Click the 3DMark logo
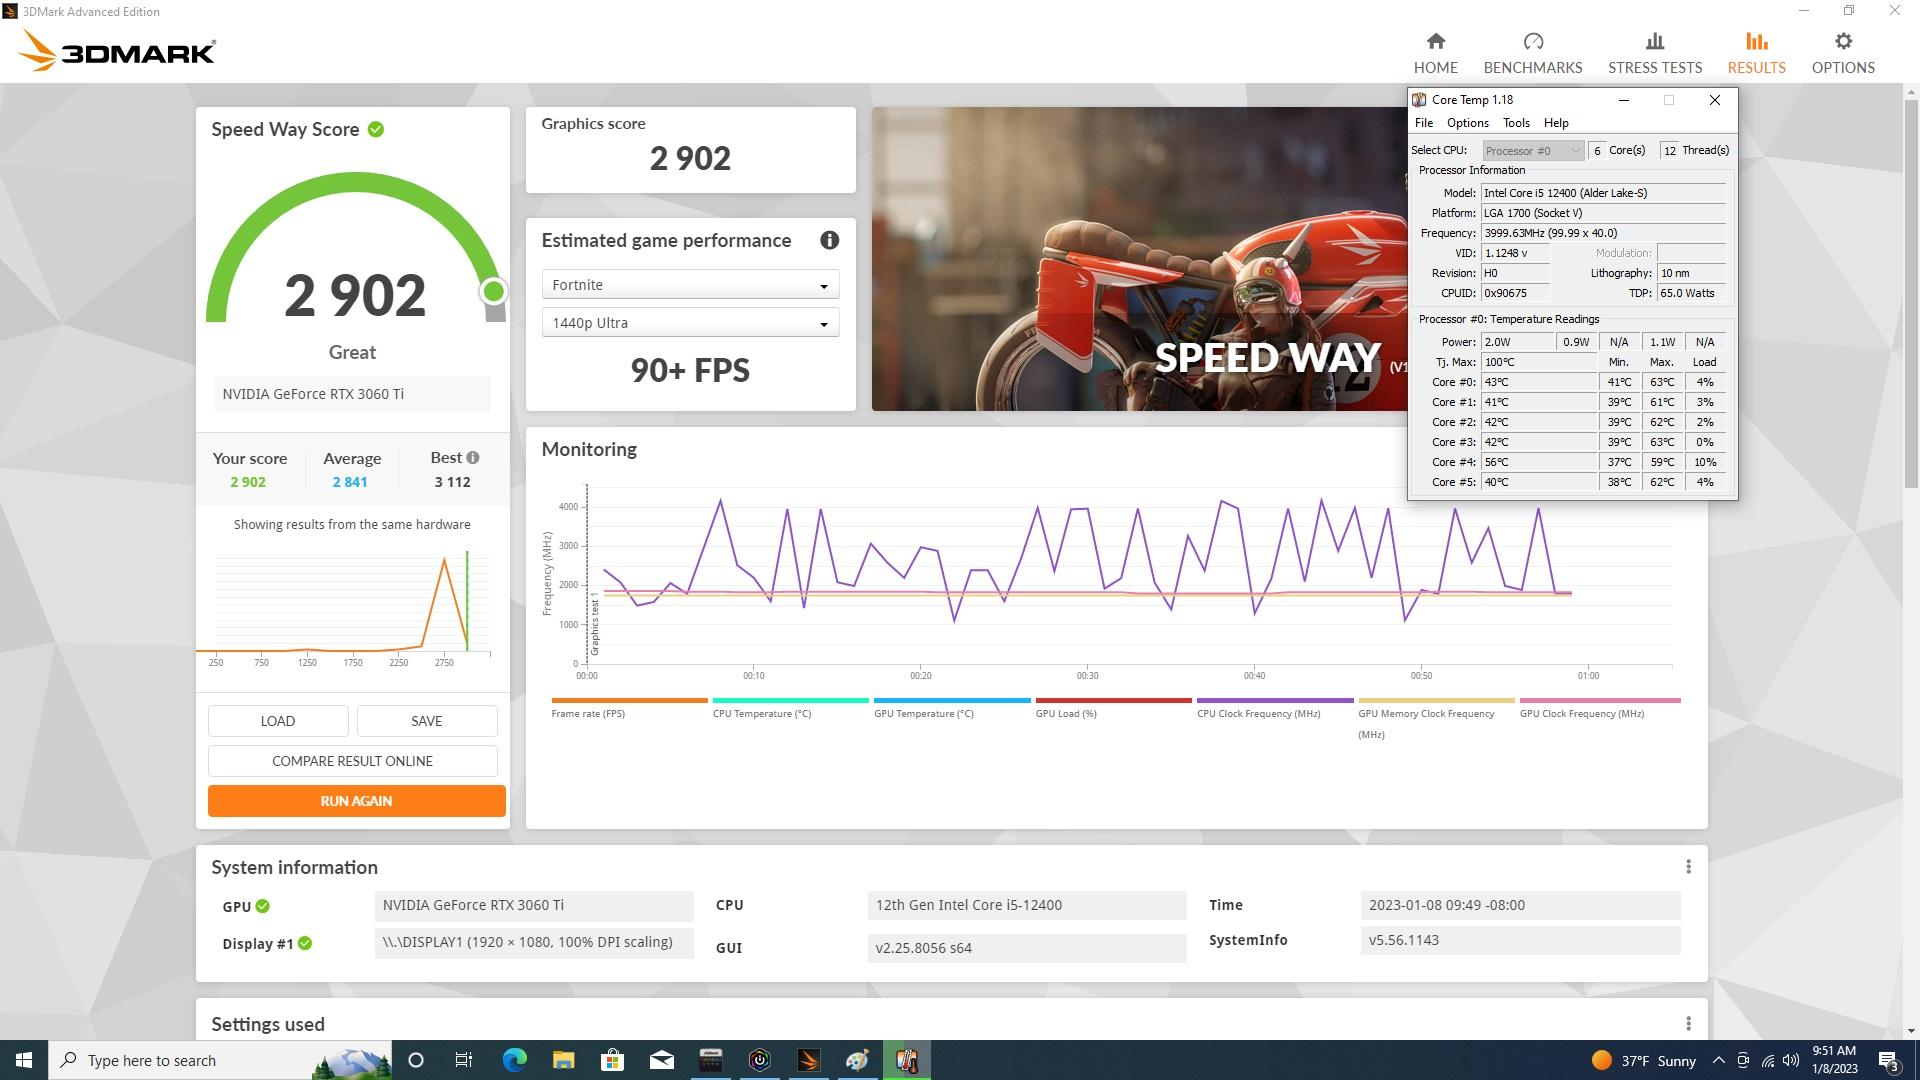The height and width of the screenshot is (1080, 1920). click(x=115, y=51)
